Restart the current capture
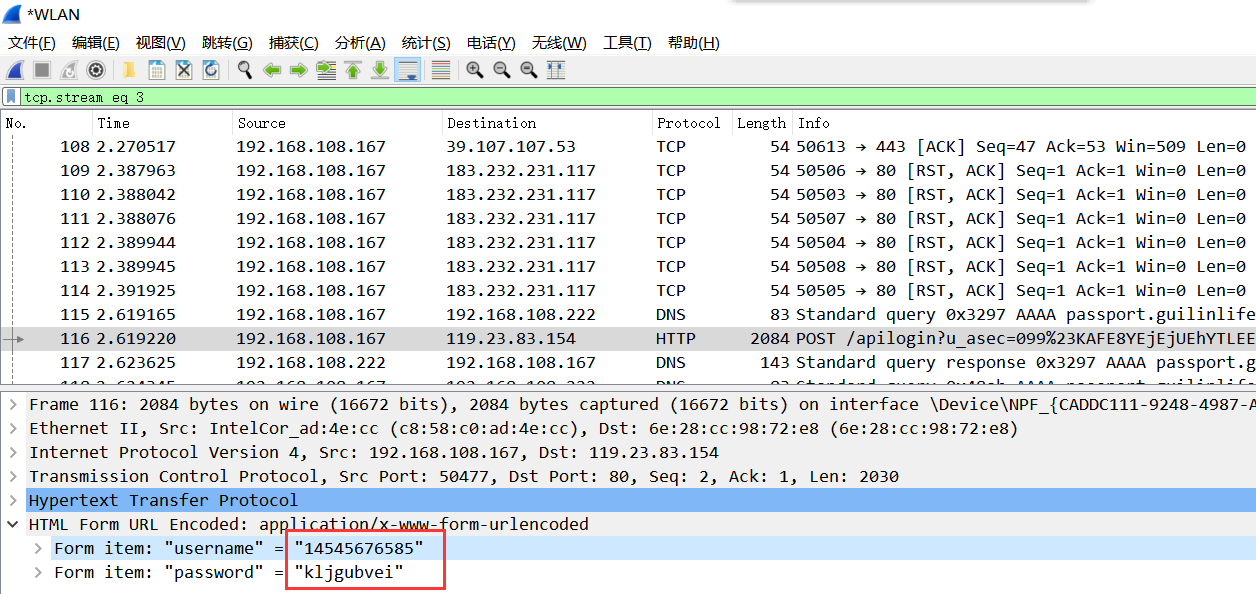Screen dimensions: 1256x594 [x=69, y=70]
